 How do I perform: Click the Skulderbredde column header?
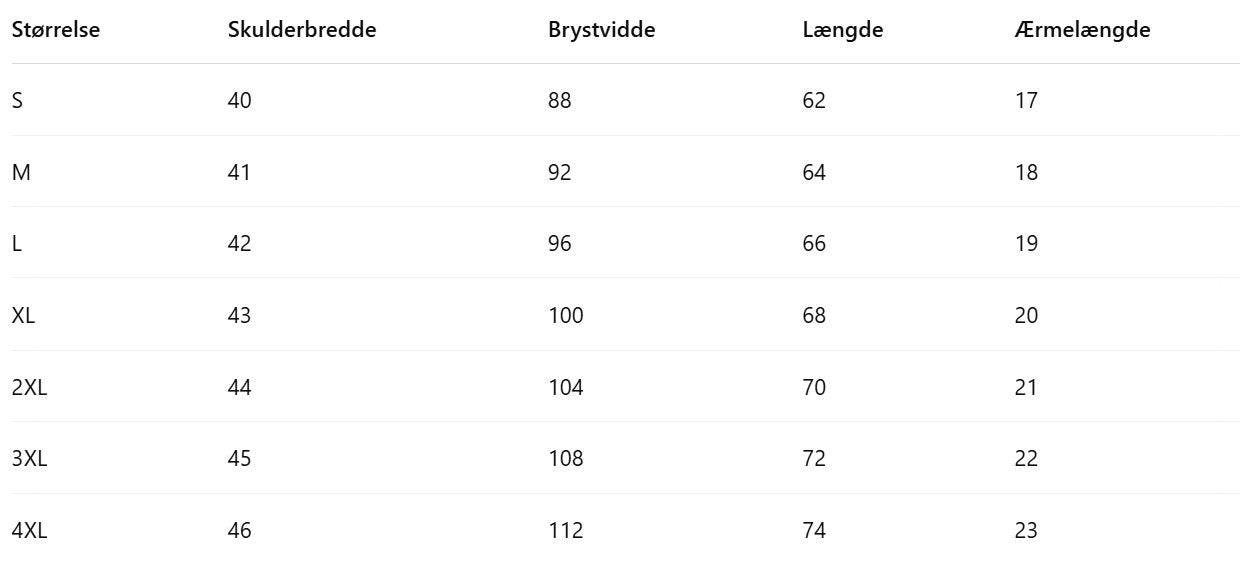click(302, 30)
